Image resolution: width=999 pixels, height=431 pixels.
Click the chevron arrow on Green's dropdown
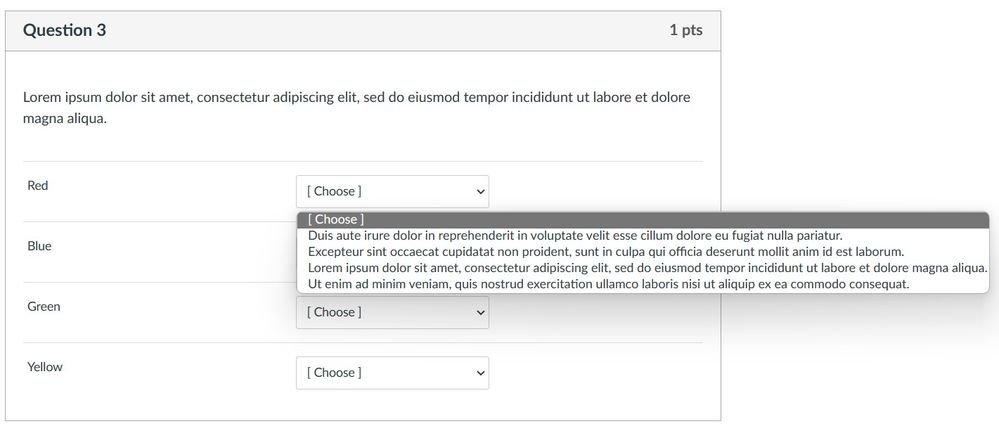pyautogui.click(x=480, y=312)
